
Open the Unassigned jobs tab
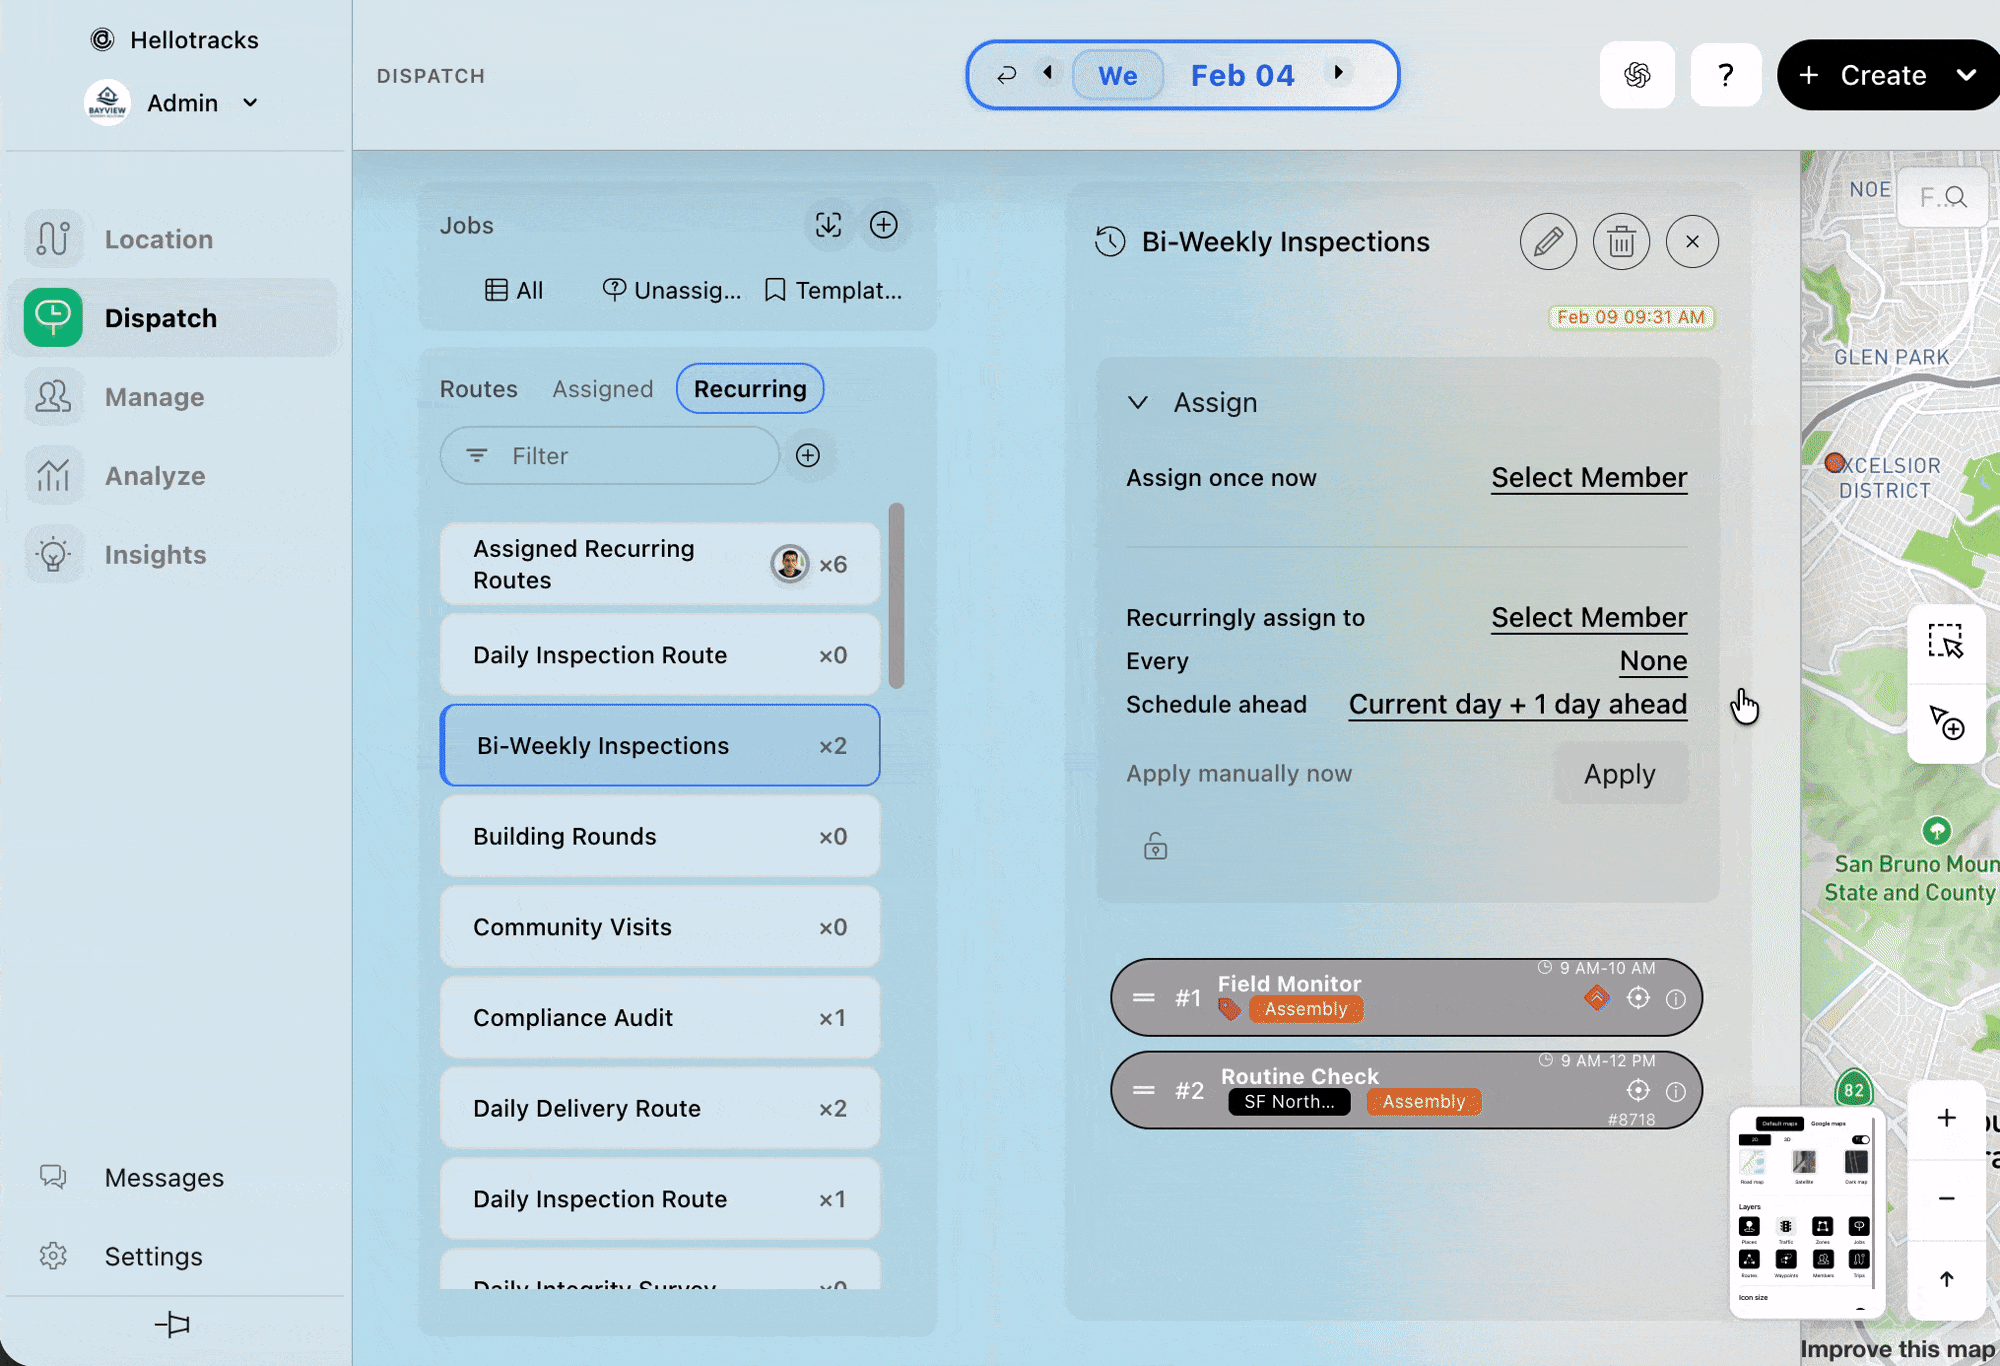tap(672, 290)
